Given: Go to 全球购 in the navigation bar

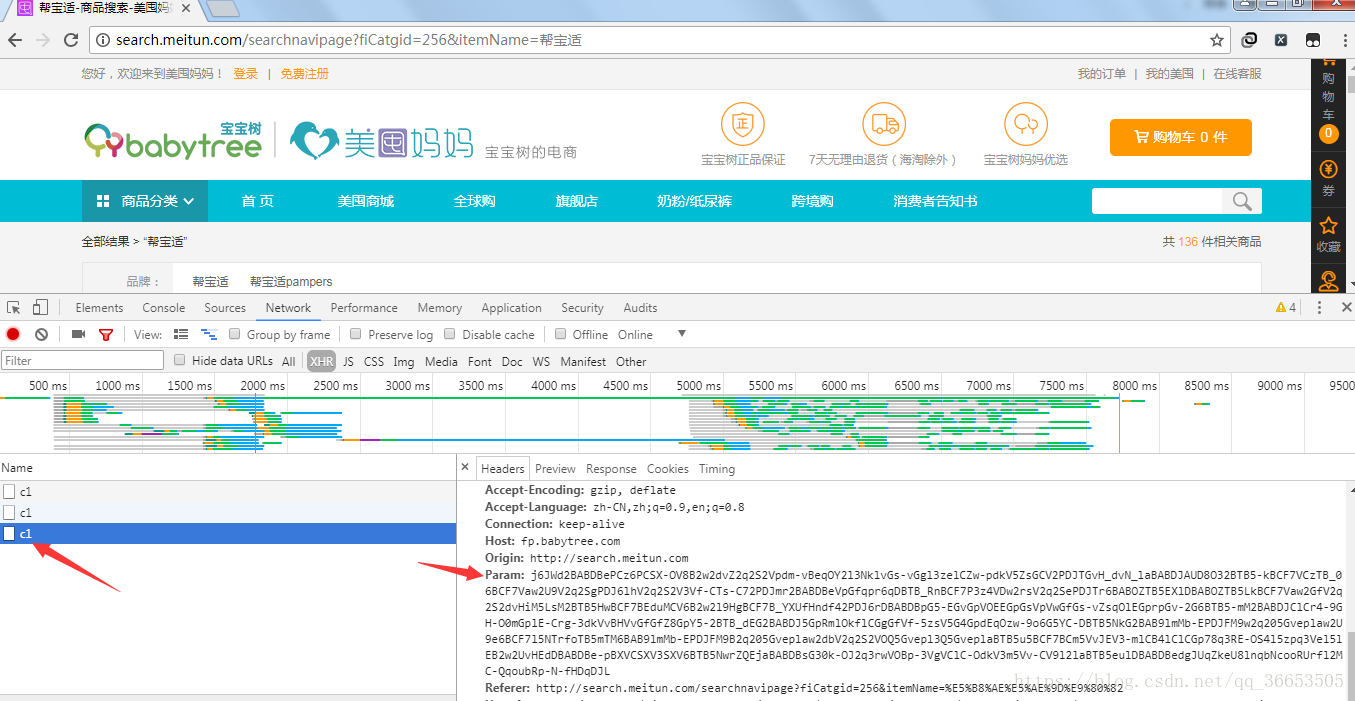Looking at the screenshot, I should click(474, 201).
